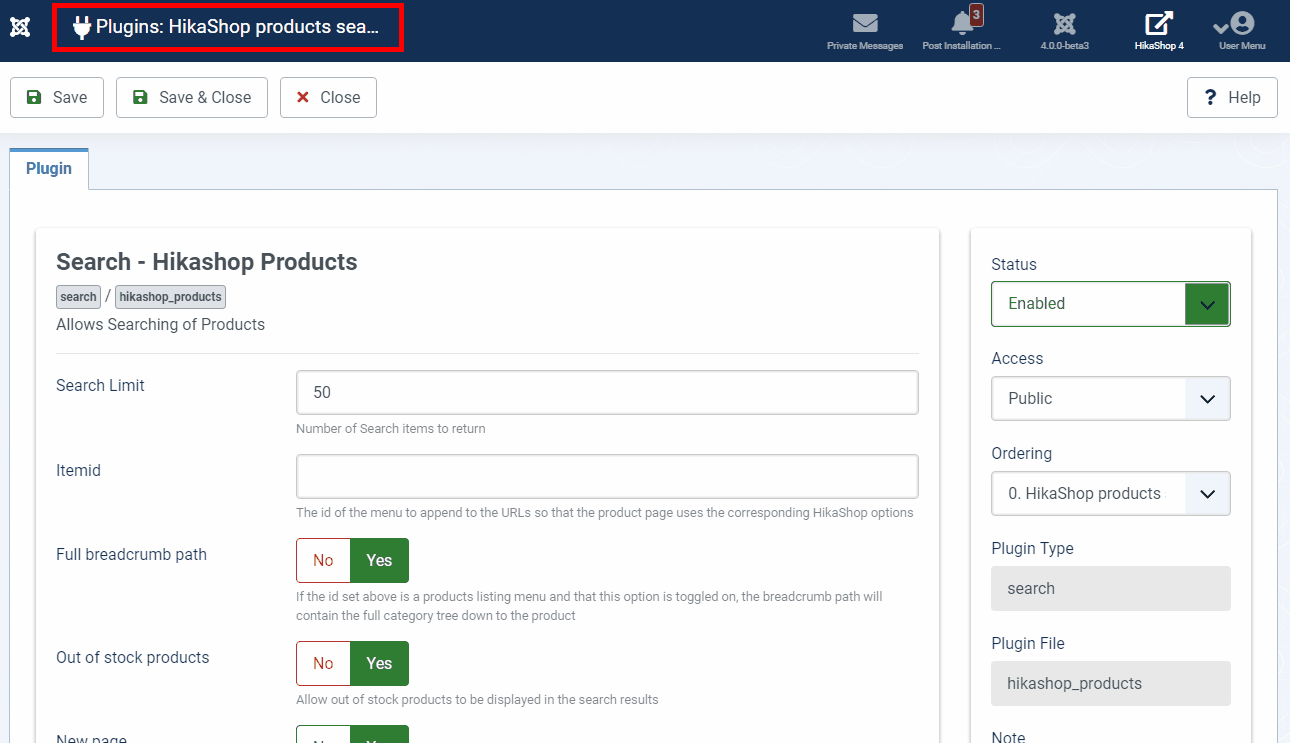Select the Plugin tab
1290x743 pixels.
tap(49, 168)
